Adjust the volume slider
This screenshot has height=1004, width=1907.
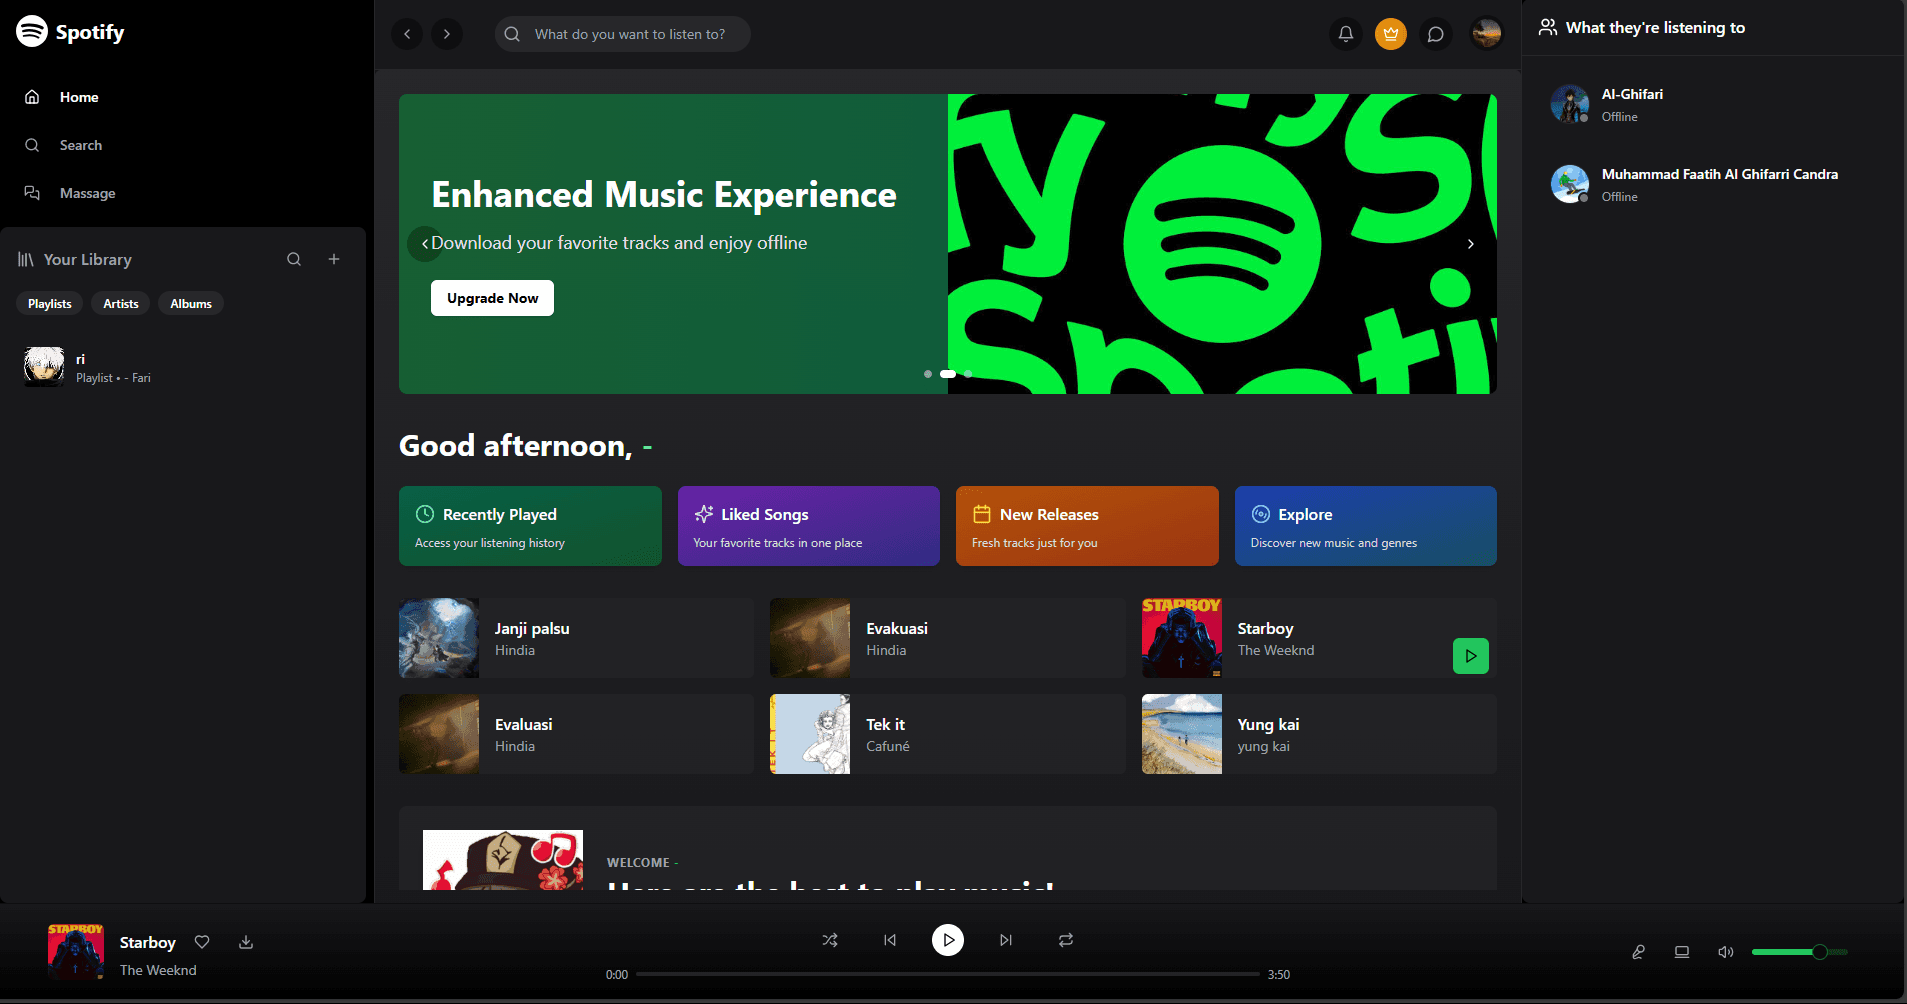click(x=1799, y=952)
